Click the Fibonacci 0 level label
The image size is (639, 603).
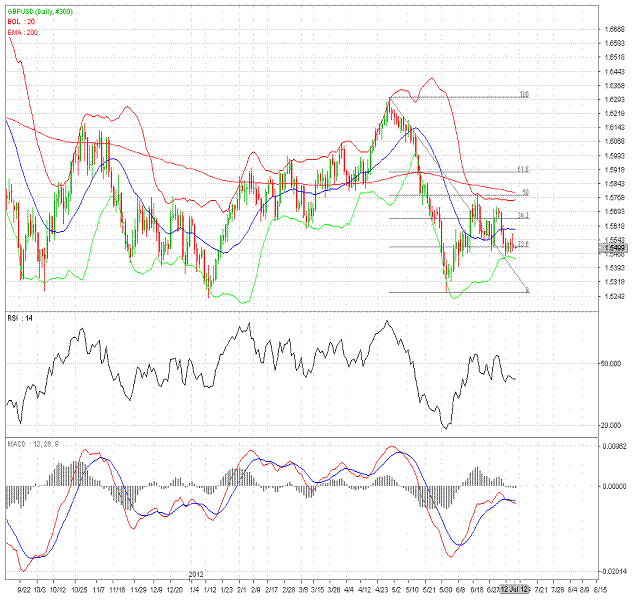coord(526,290)
